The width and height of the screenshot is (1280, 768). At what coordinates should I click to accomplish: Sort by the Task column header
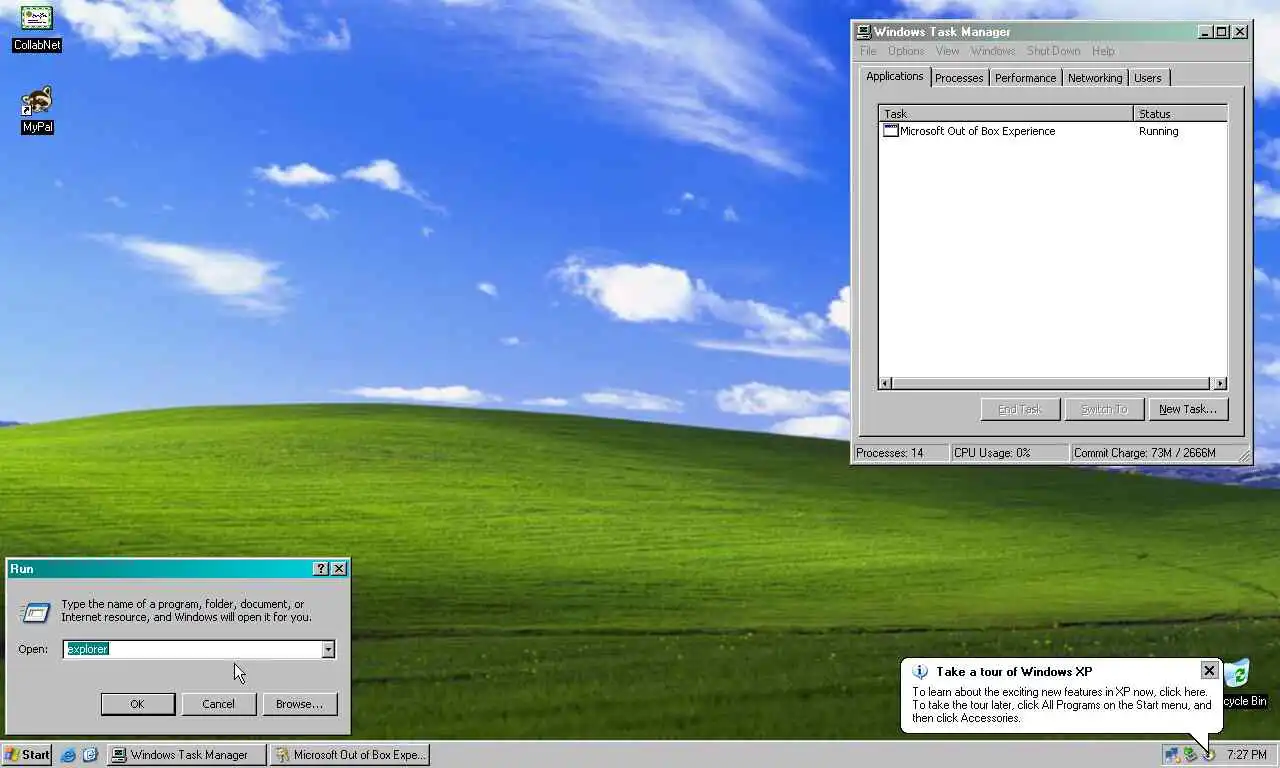[1006, 113]
